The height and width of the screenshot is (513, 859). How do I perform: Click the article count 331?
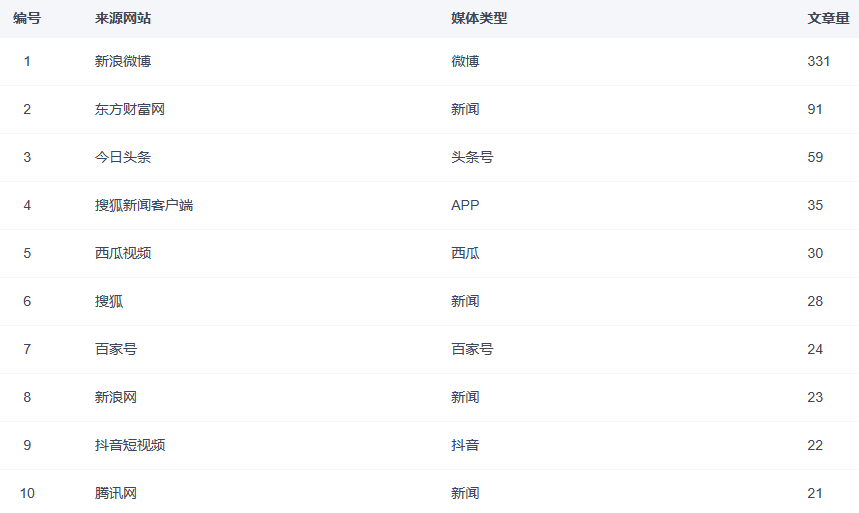[x=819, y=61]
